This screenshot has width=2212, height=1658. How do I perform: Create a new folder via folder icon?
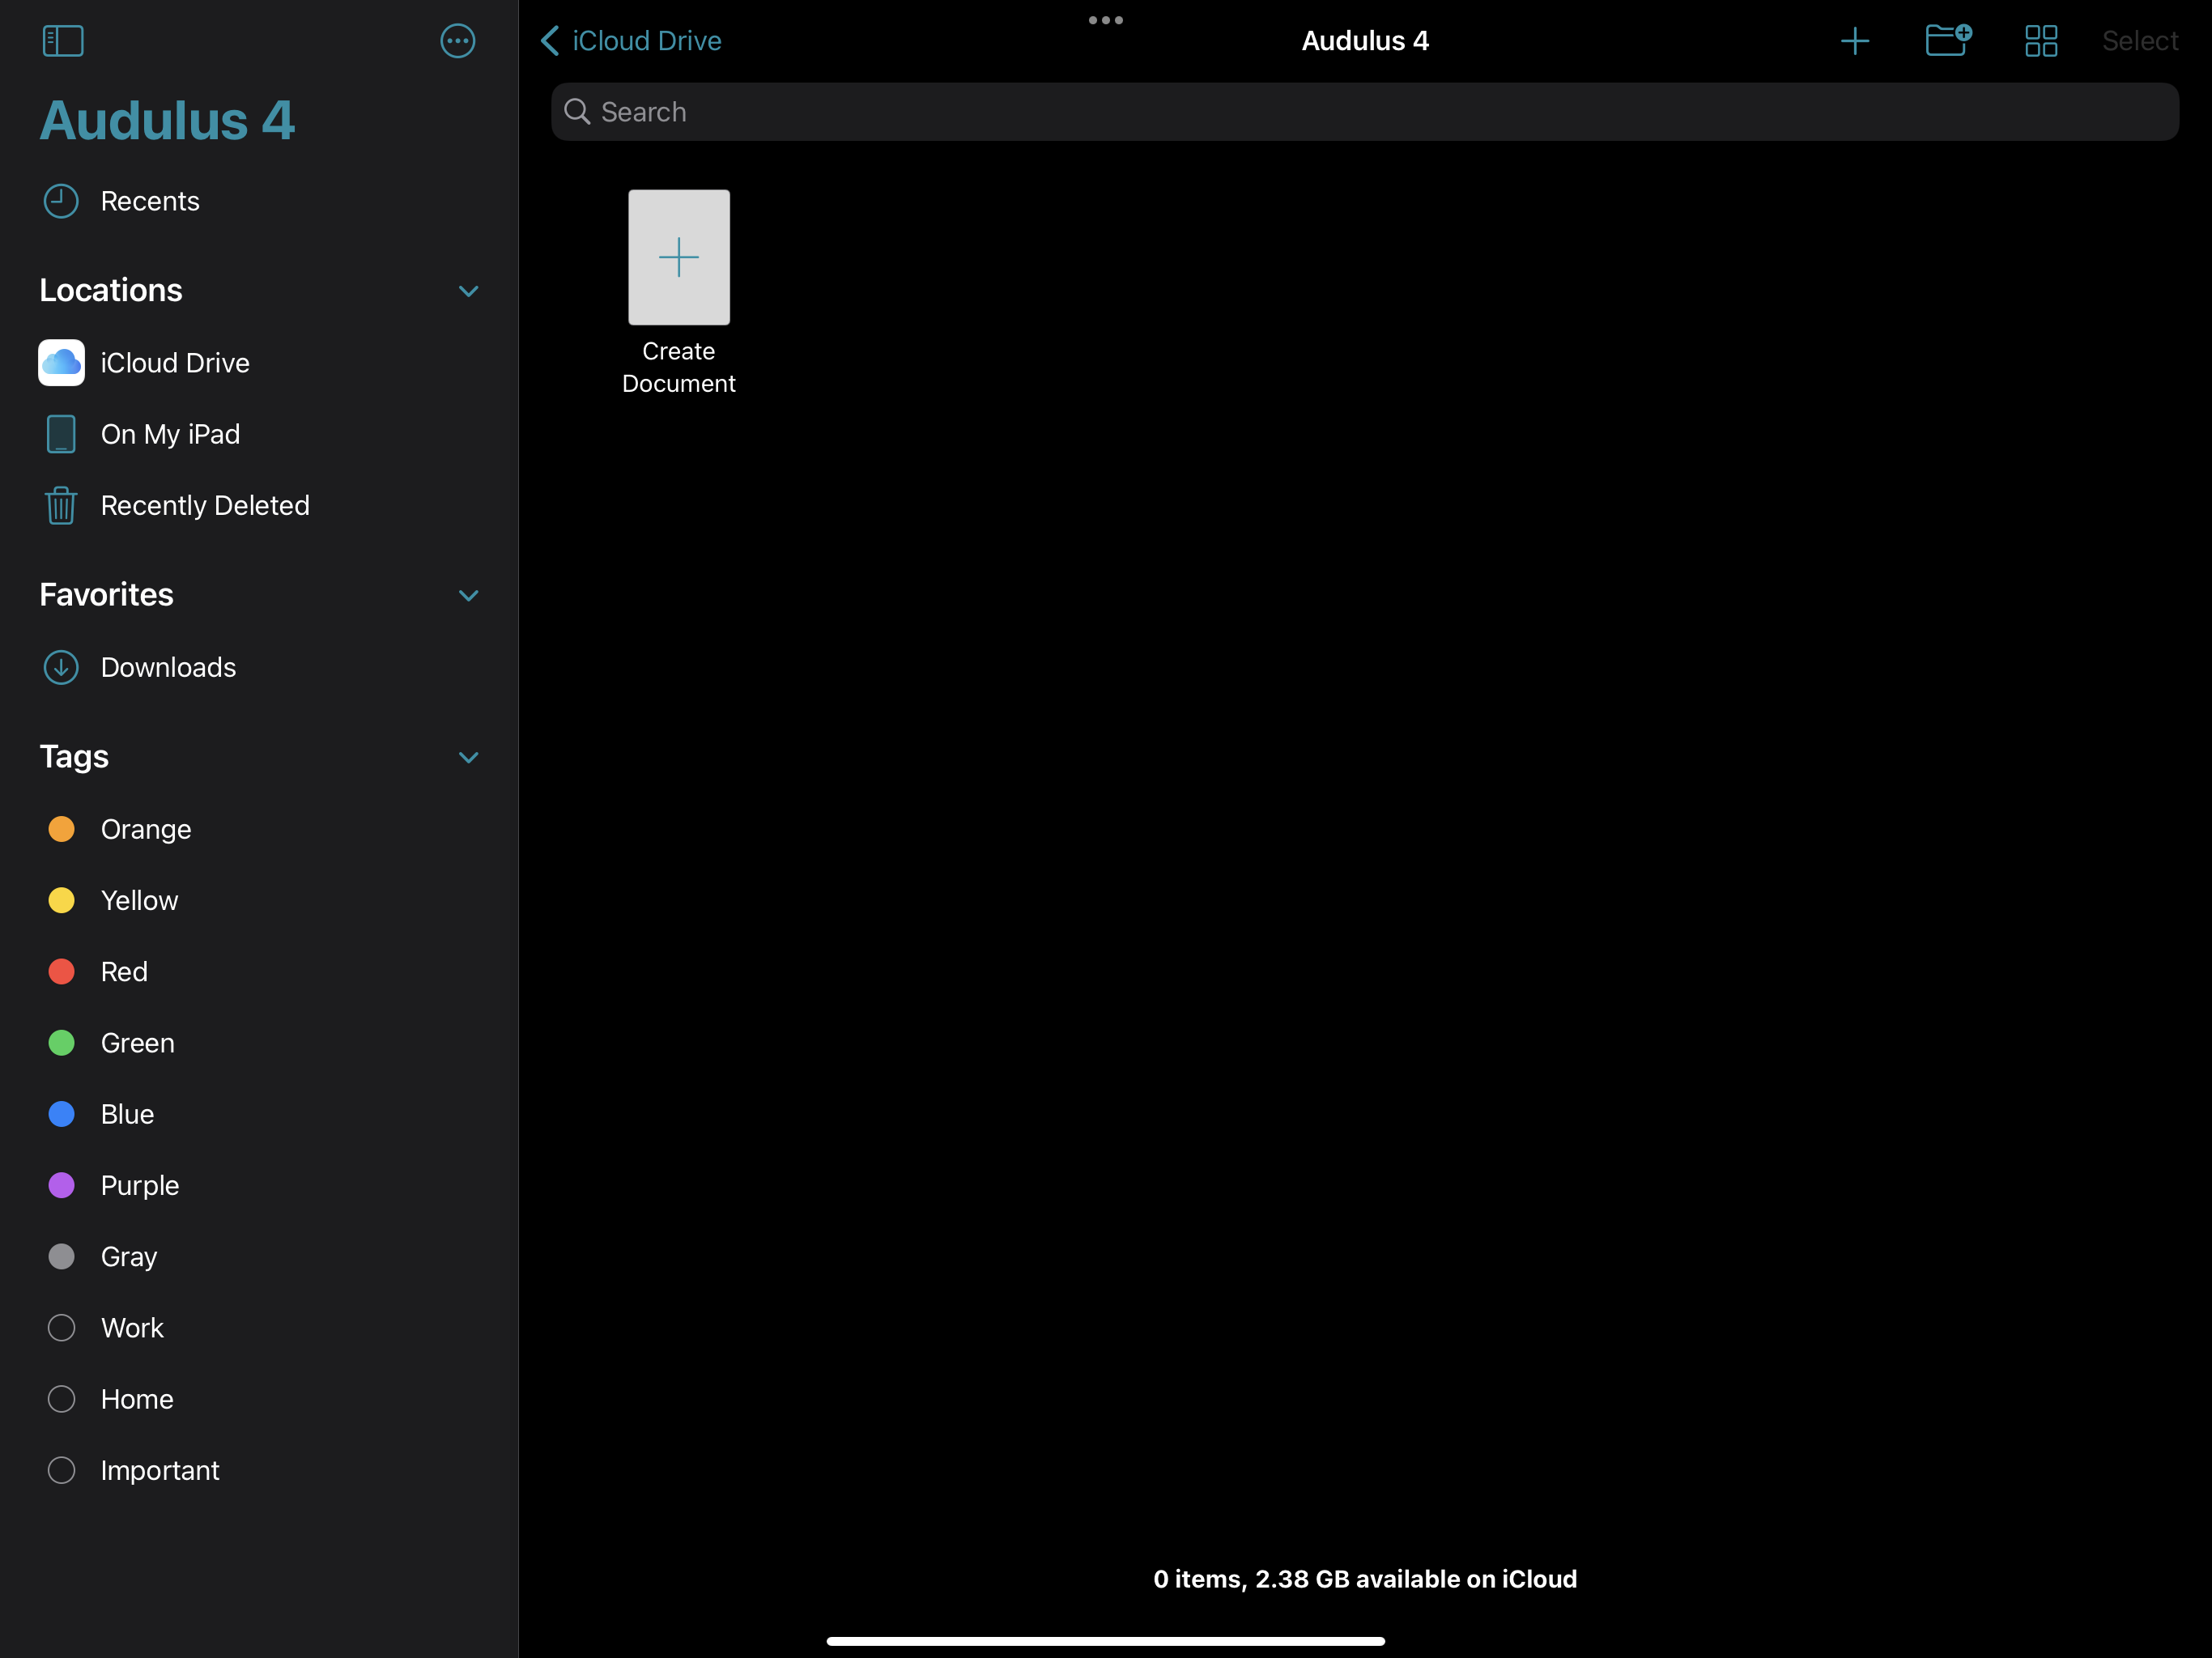click(x=1947, y=41)
